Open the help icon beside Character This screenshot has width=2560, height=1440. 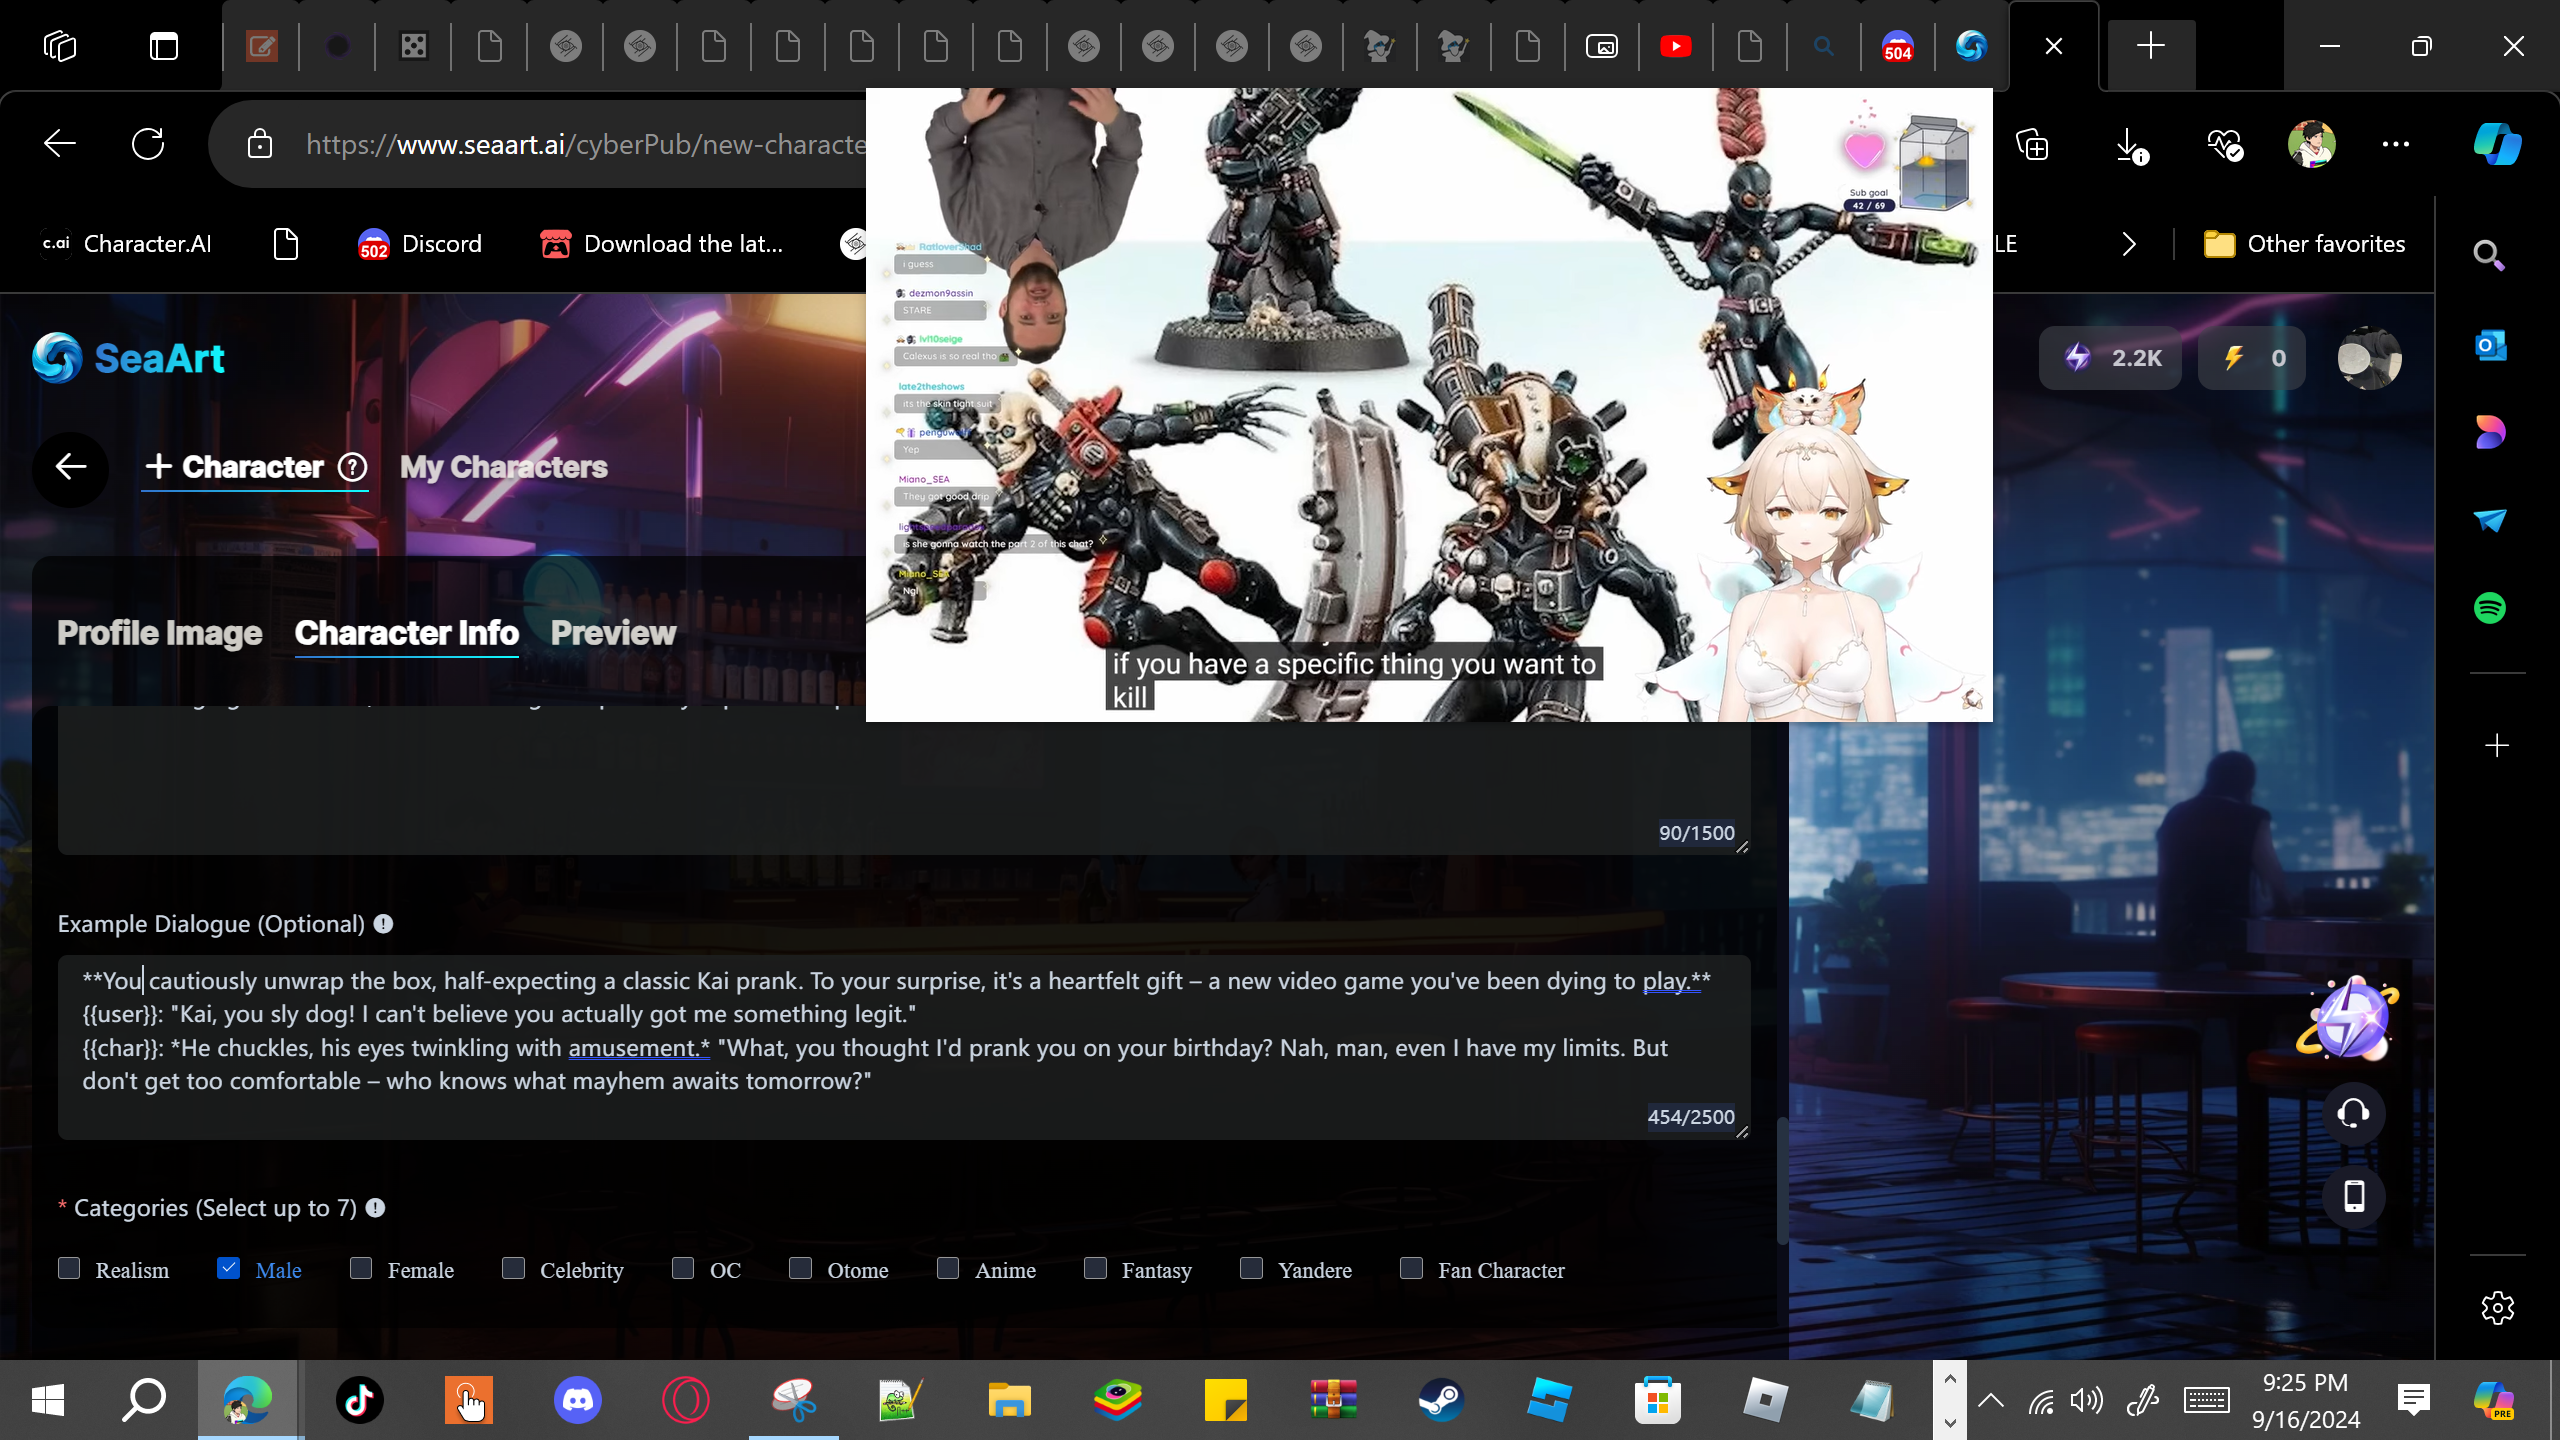(352, 467)
